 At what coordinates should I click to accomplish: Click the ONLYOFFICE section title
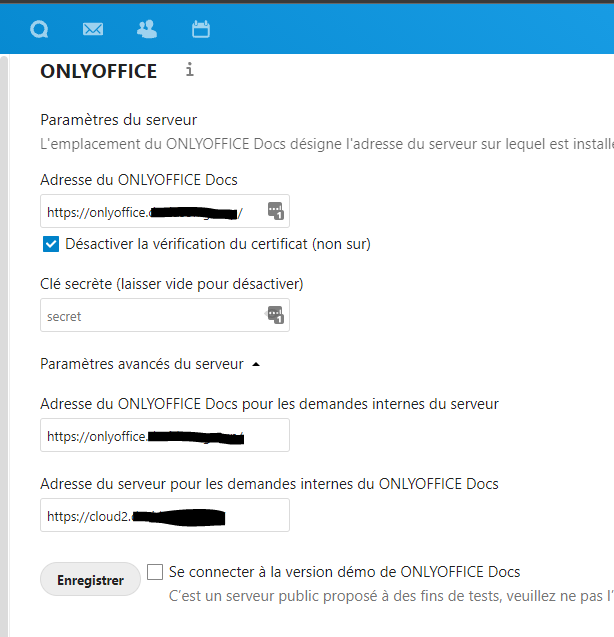(98, 72)
